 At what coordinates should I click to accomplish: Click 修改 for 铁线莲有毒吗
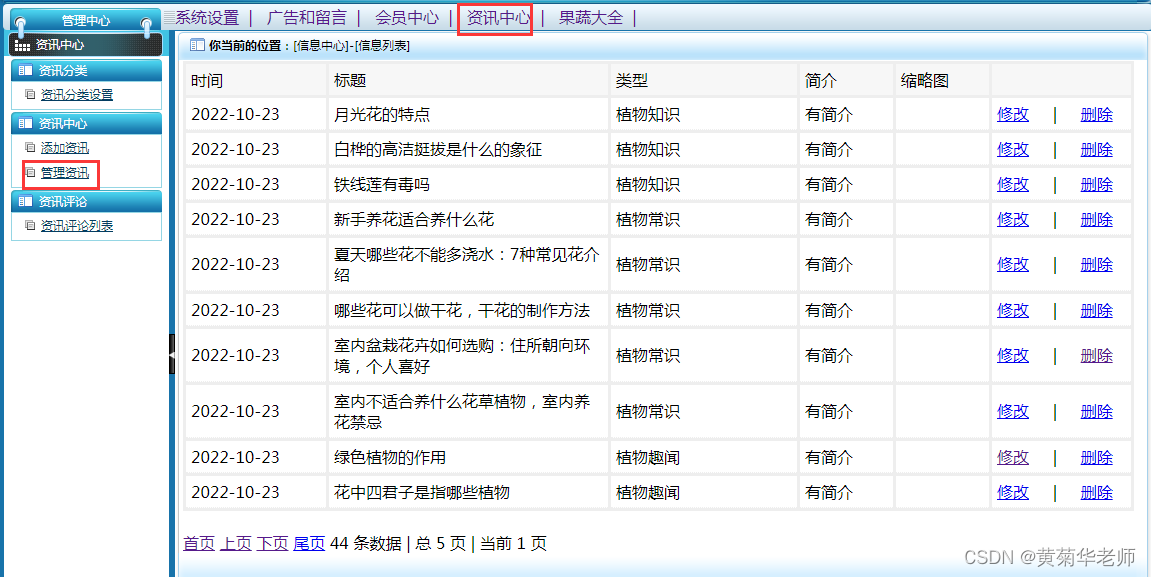pyautogui.click(x=1013, y=184)
